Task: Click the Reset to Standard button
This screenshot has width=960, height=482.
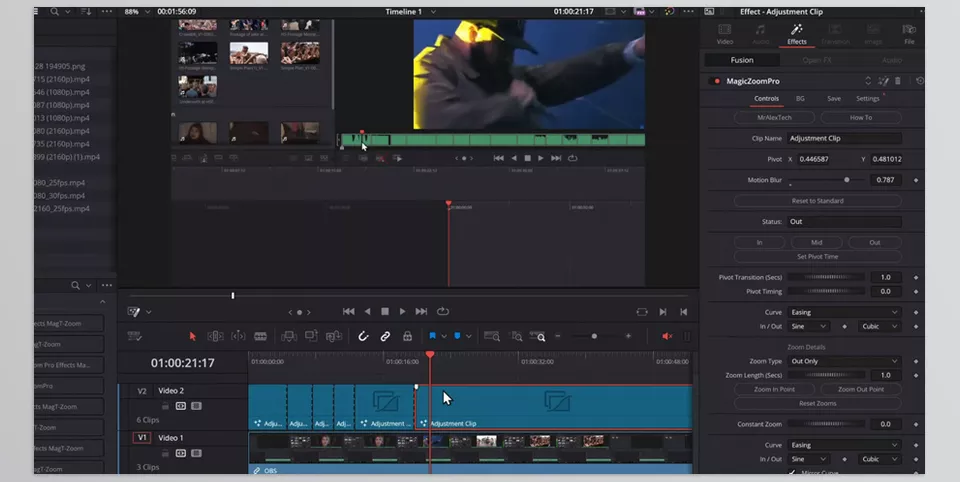Action: 817,201
